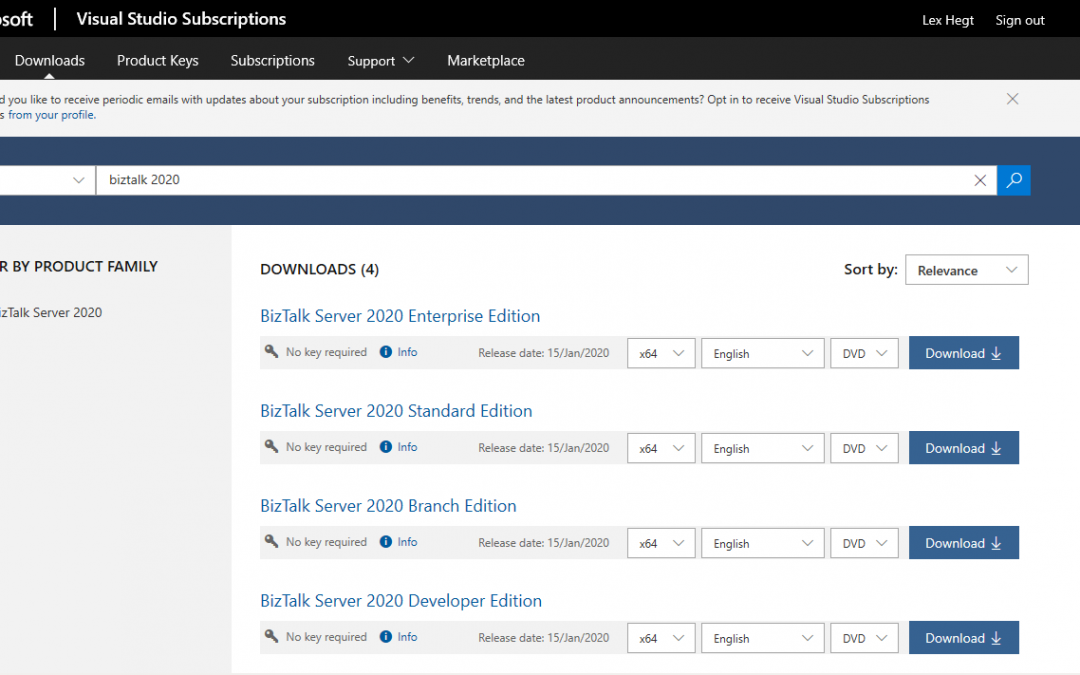This screenshot has height=675, width=1080.
Task: Open x64 architecture dropdown for Enterprise Edition
Action: coord(661,353)
